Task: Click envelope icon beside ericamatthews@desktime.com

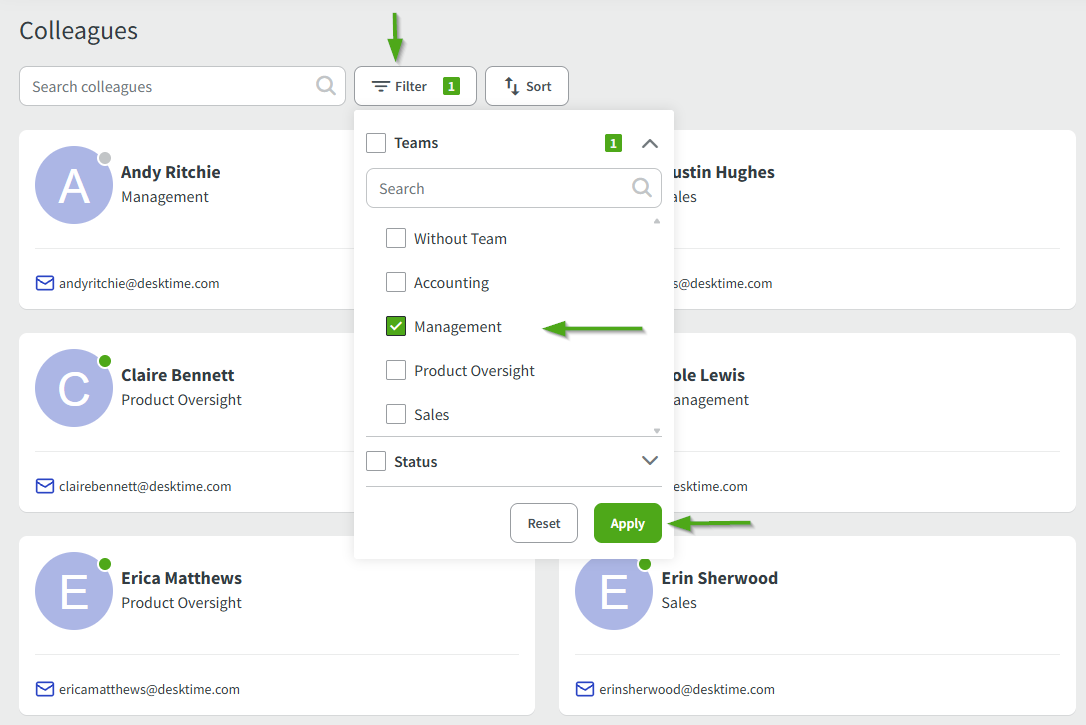Action: tap(44, 689)
